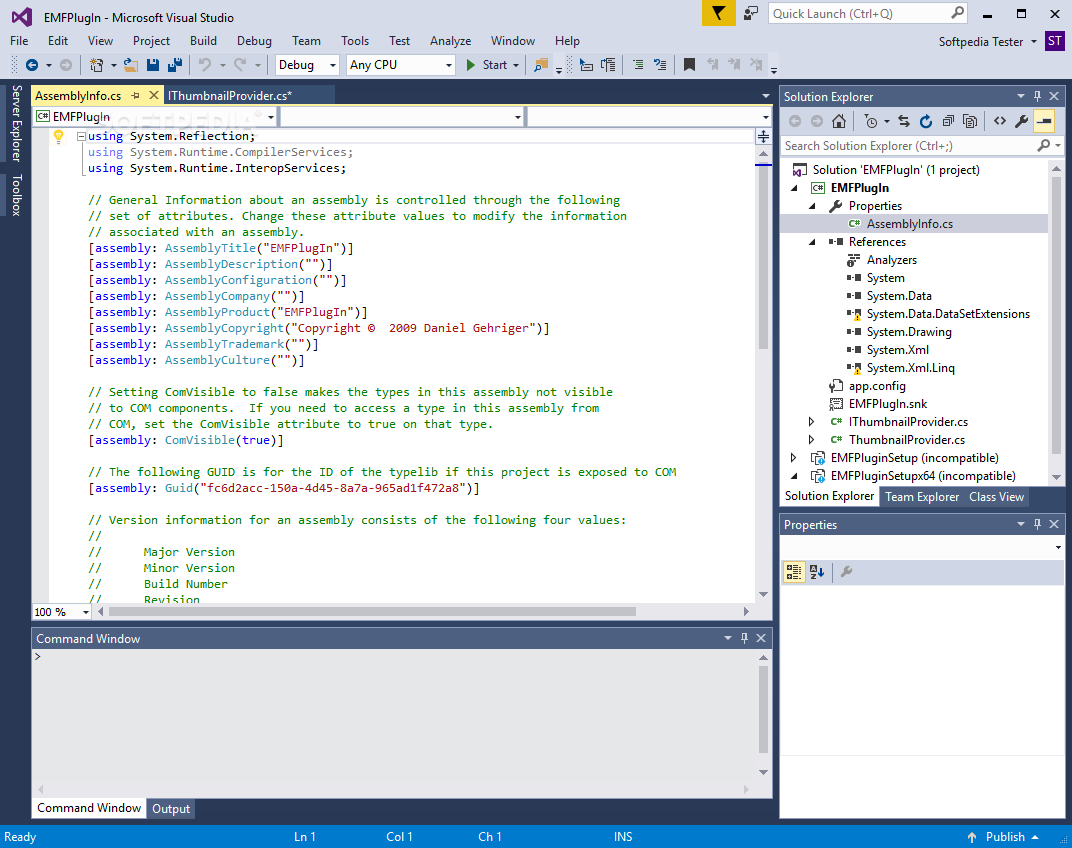The width and height of the screenshot is (1072, 848).
Task: Click the editor horizontal scrollbar thumb
Action: click(x=372, y=611)
